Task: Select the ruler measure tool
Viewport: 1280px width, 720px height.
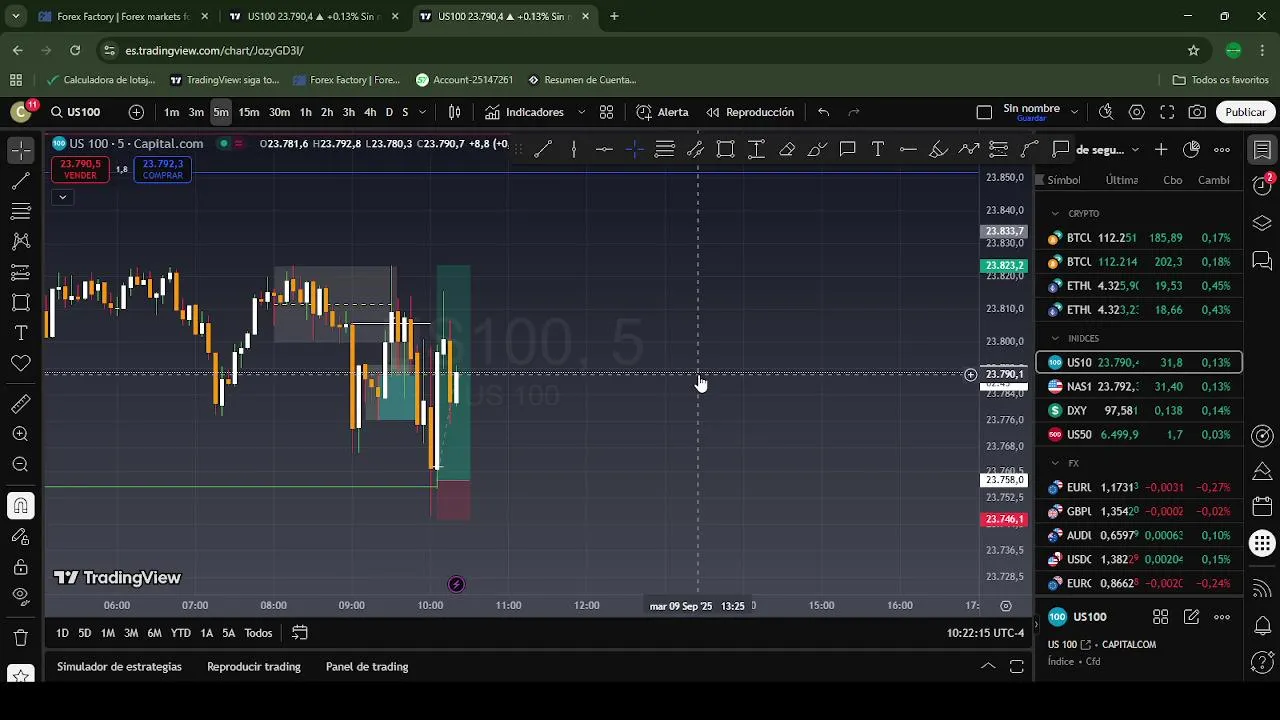Action: pyautogui.click(x=21, y=404)
